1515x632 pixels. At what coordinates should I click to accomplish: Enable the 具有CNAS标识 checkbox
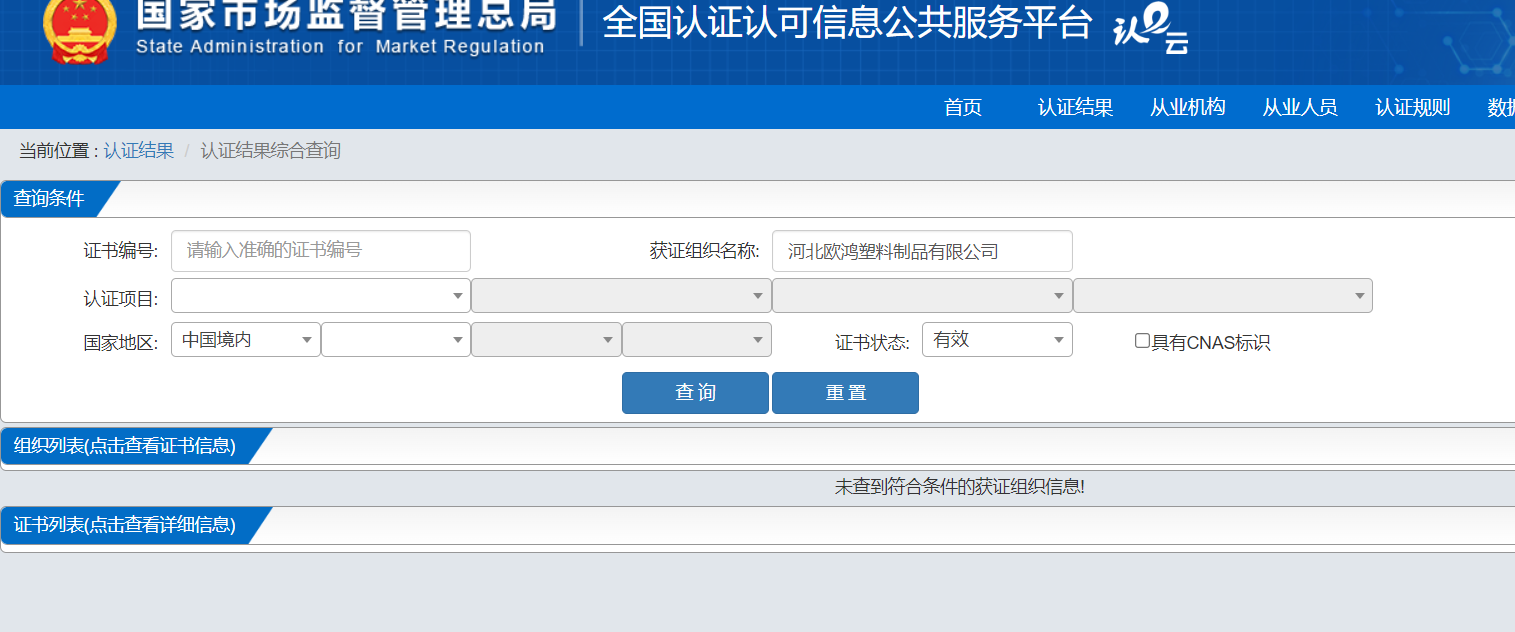click(x=1142, y=341)
